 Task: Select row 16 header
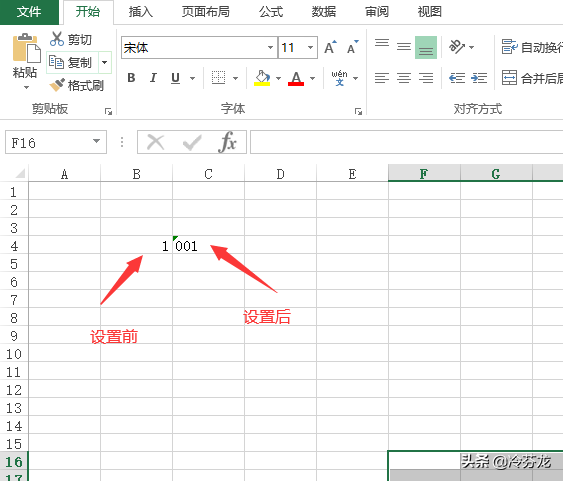click(x=14, y=462)
